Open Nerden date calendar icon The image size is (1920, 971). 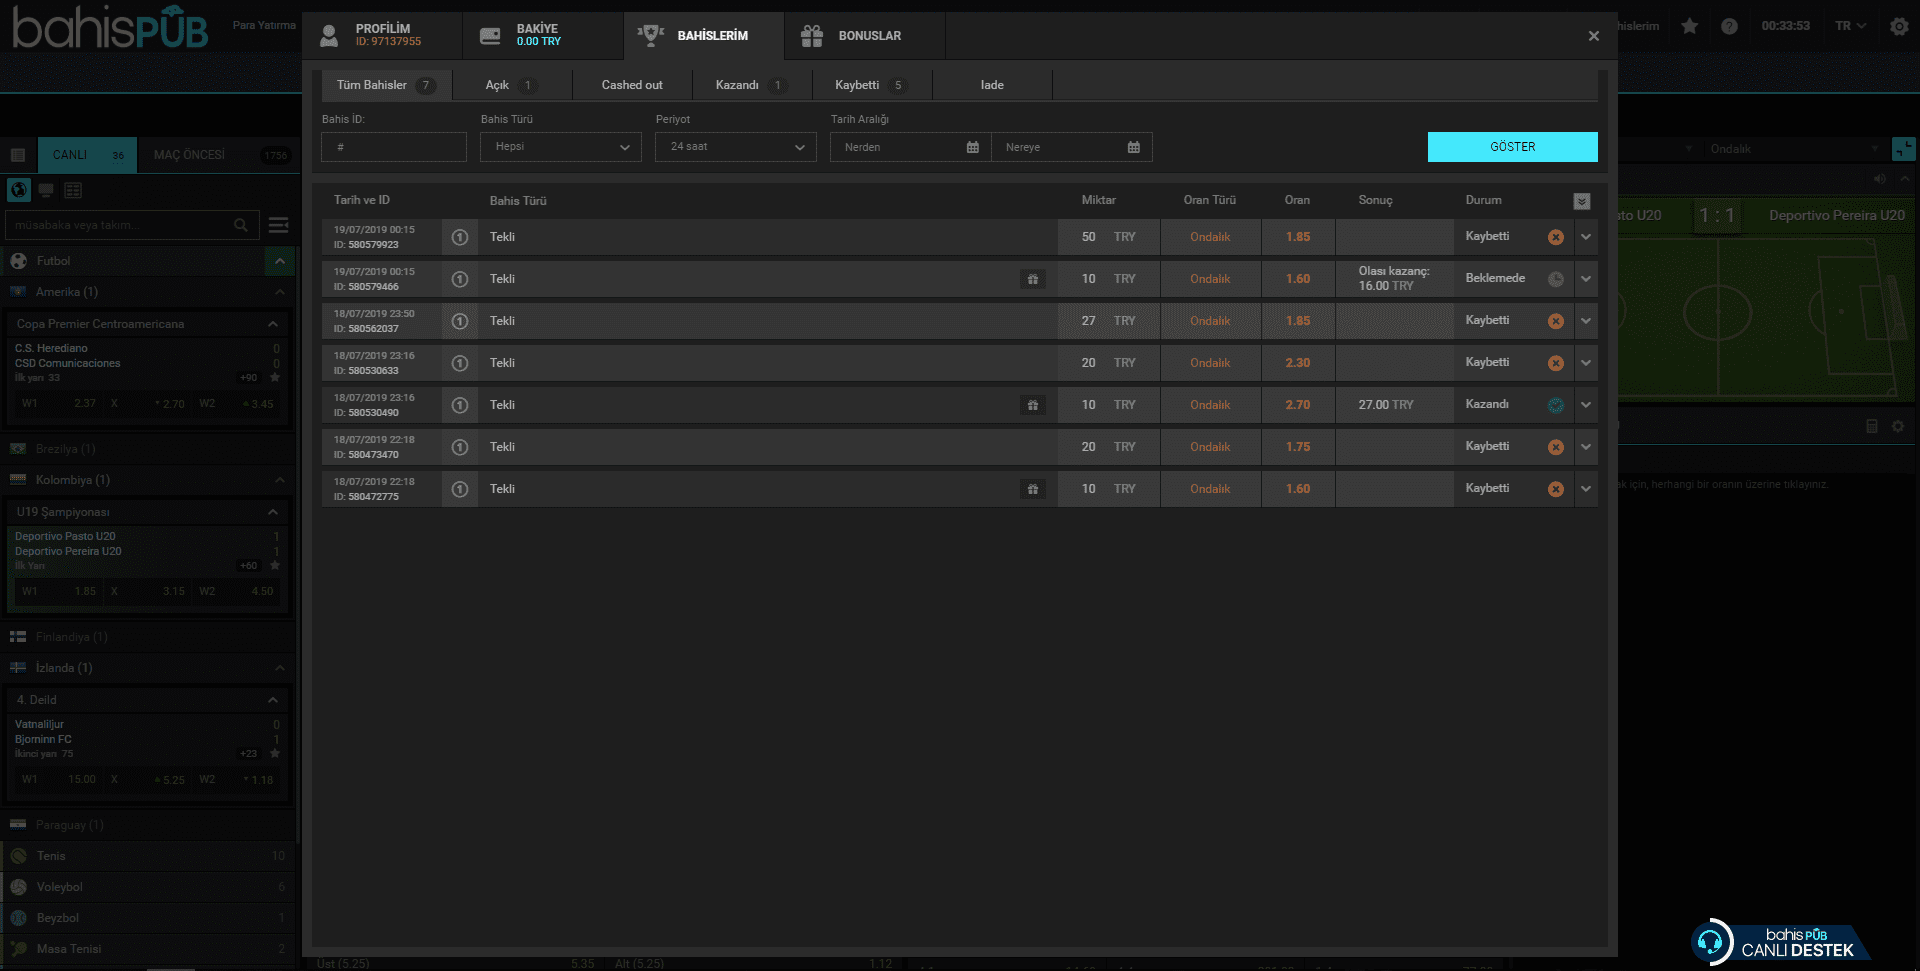point(973,147)
